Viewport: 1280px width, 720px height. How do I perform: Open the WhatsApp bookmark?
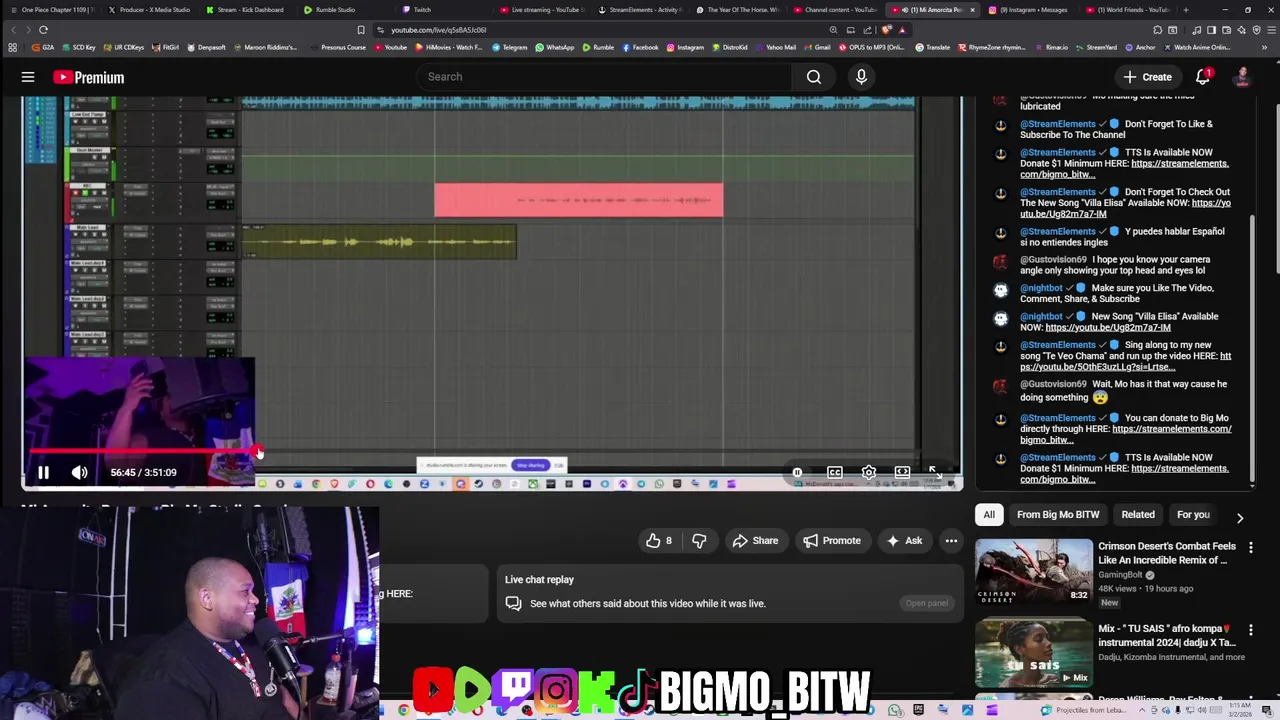tap(555, 47)
